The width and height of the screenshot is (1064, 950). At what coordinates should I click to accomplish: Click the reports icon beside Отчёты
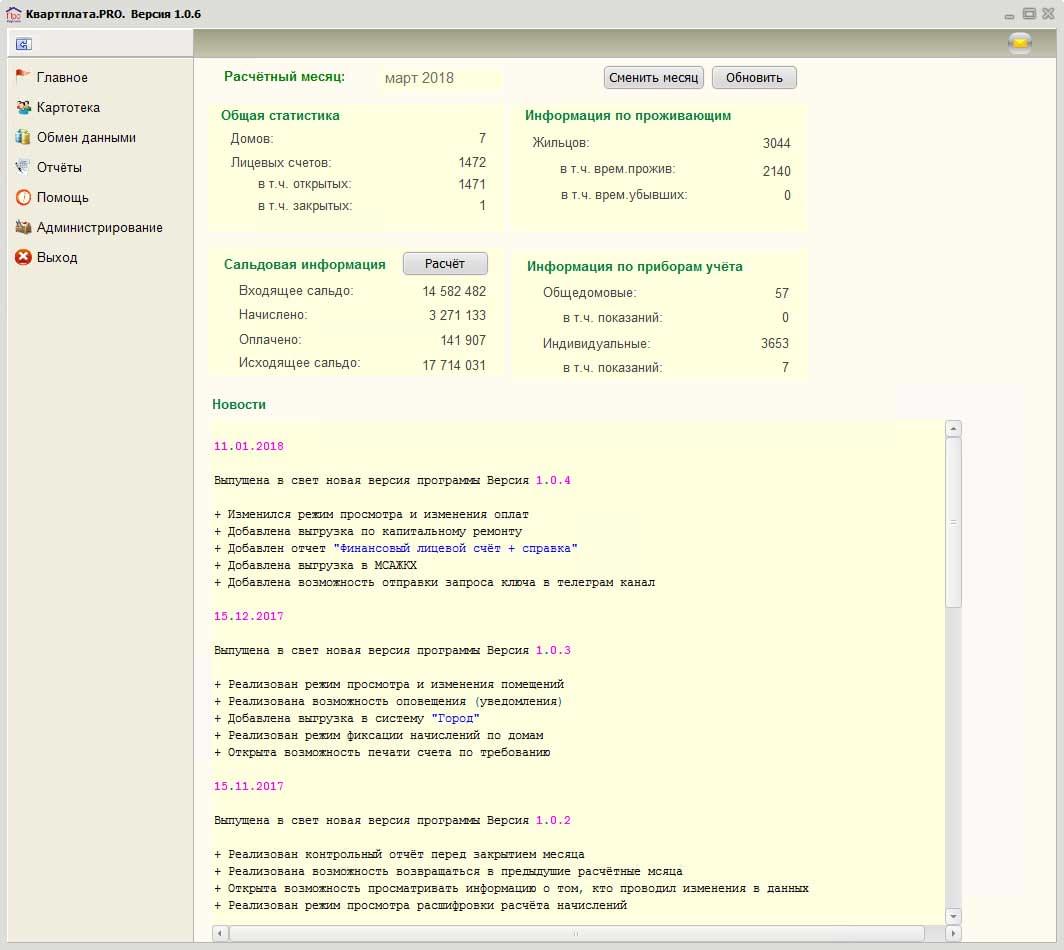22,167
